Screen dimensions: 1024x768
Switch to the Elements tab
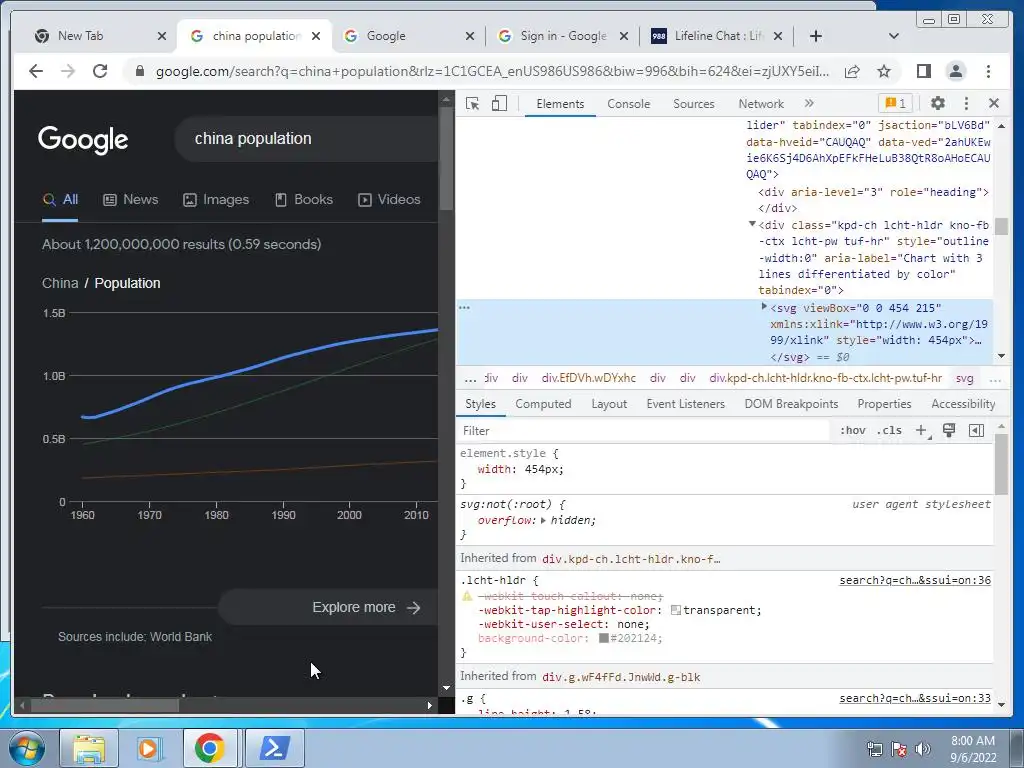point(560,104)
